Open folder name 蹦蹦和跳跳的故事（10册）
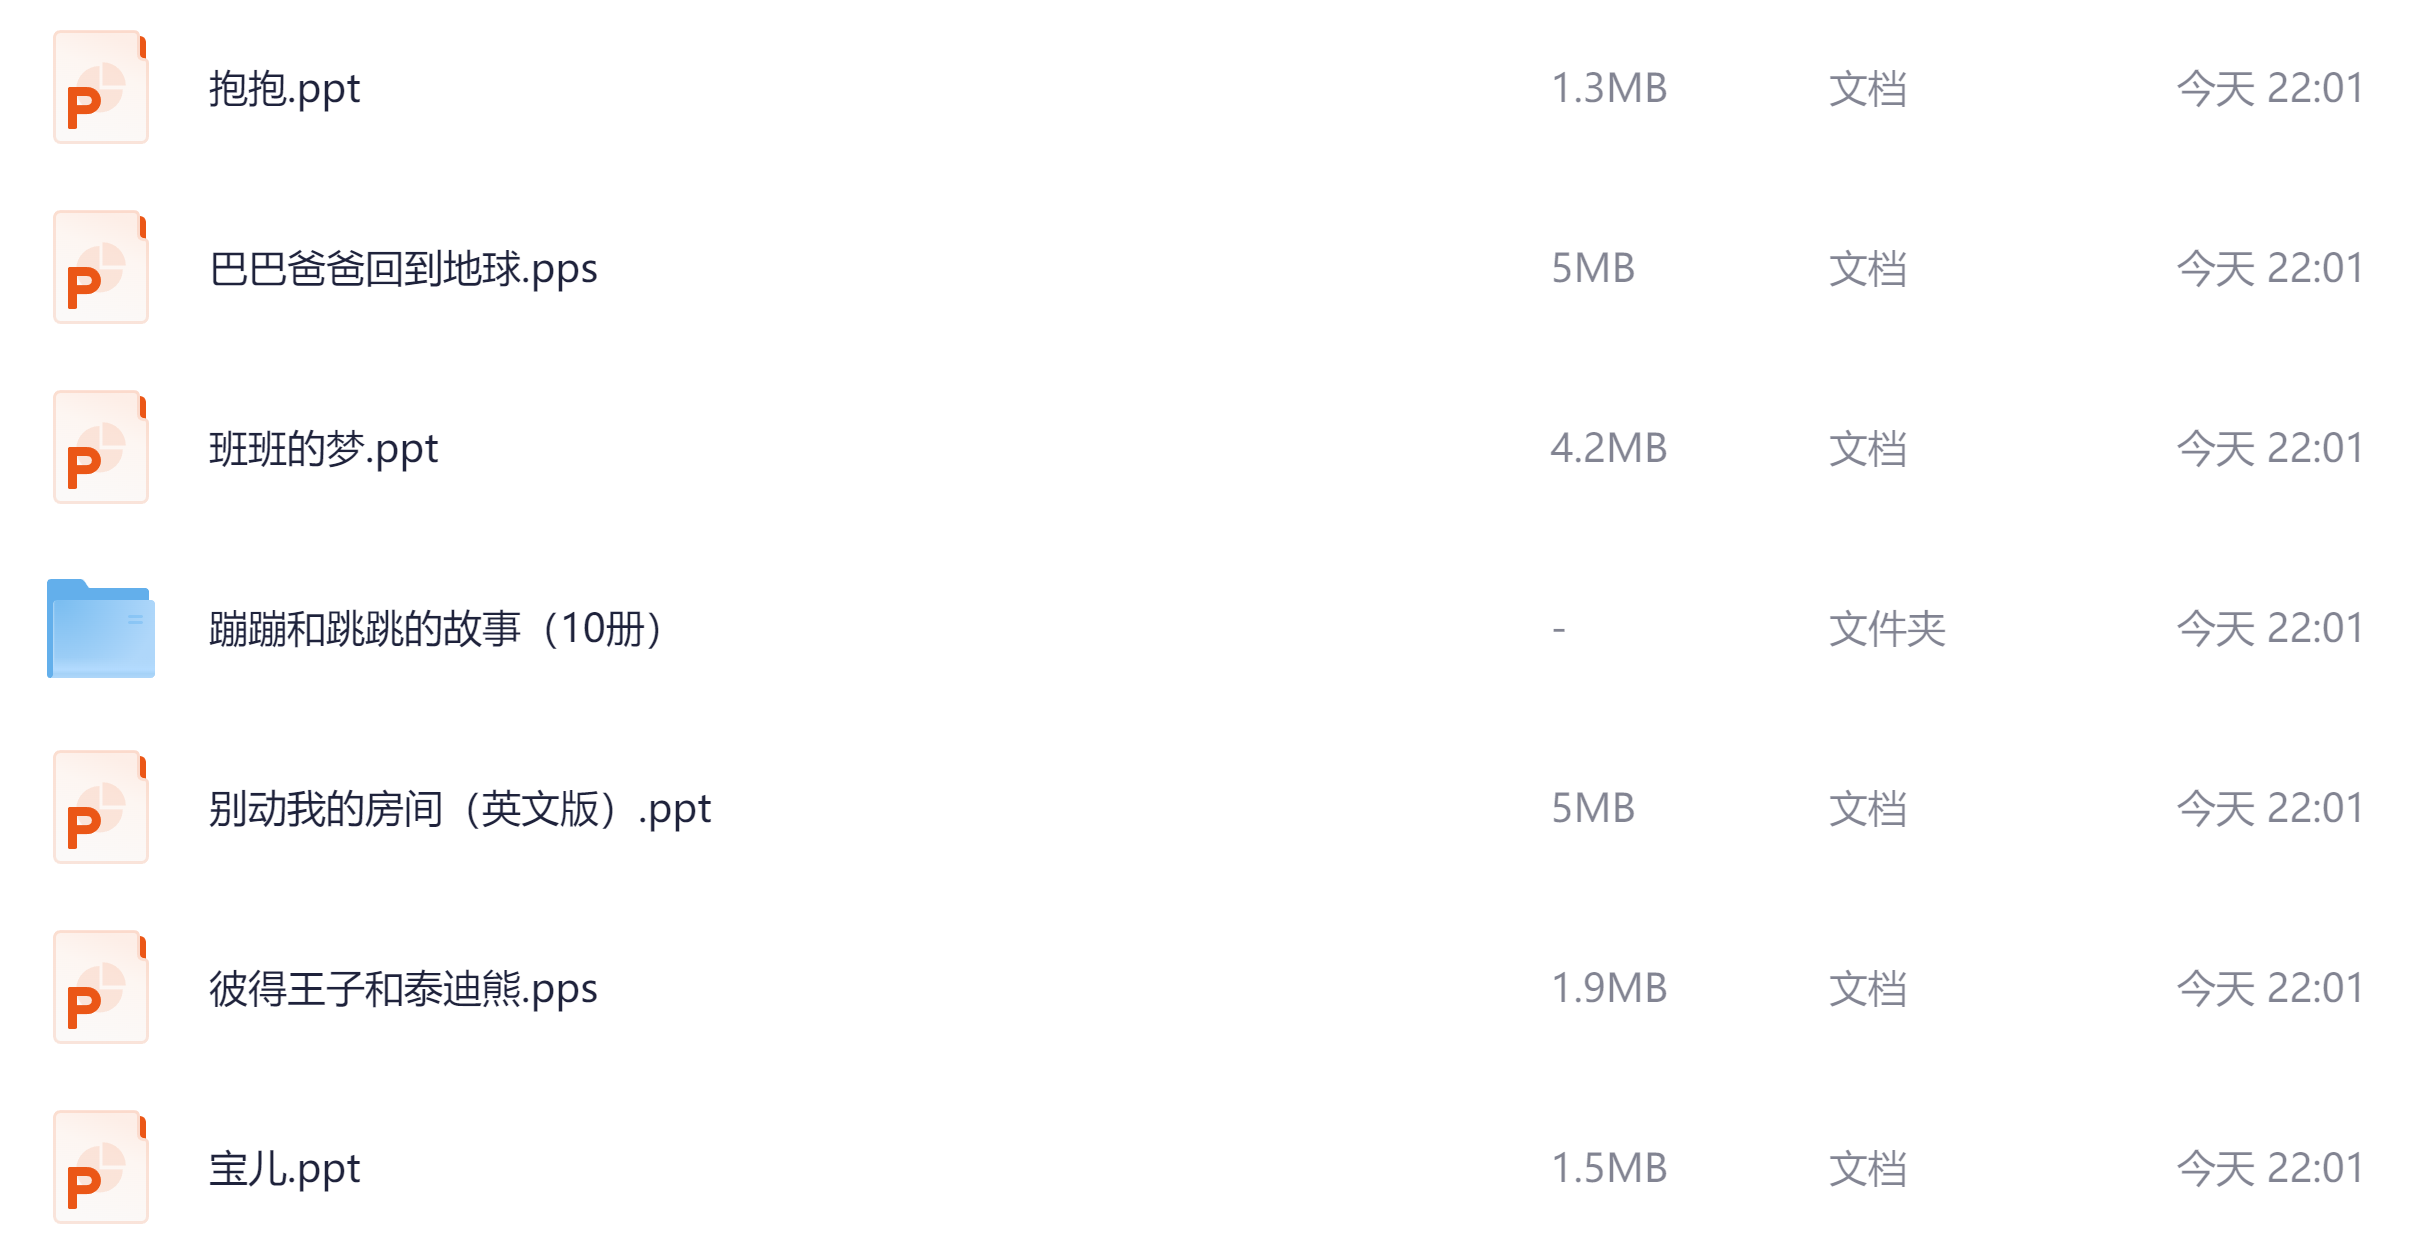This screenshot has height=1245, width=2418. click(x=436, y=629)
